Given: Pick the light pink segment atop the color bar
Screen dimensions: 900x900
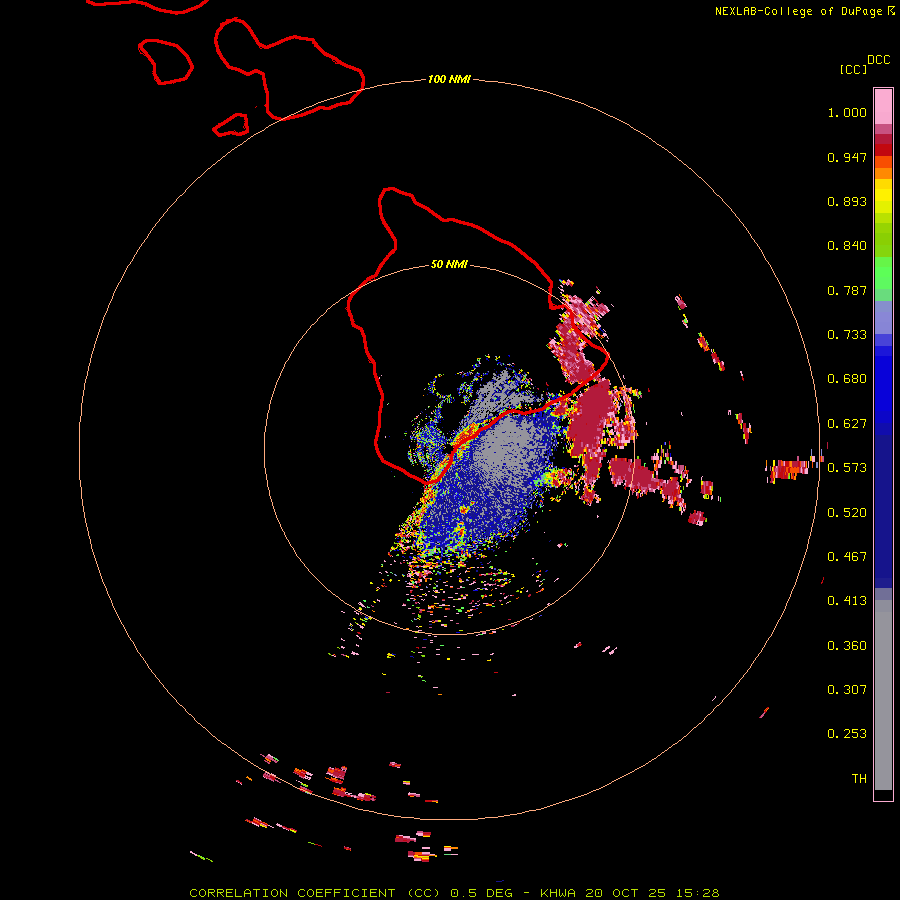Looking at the screenshot, I should [883, 107].
